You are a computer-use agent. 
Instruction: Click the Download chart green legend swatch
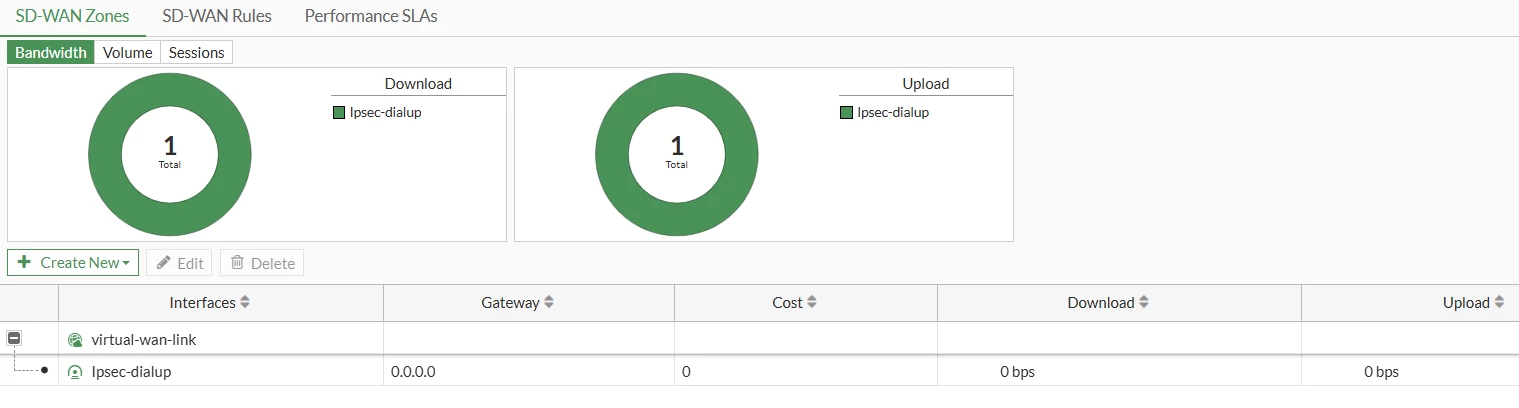coord(338,113)
